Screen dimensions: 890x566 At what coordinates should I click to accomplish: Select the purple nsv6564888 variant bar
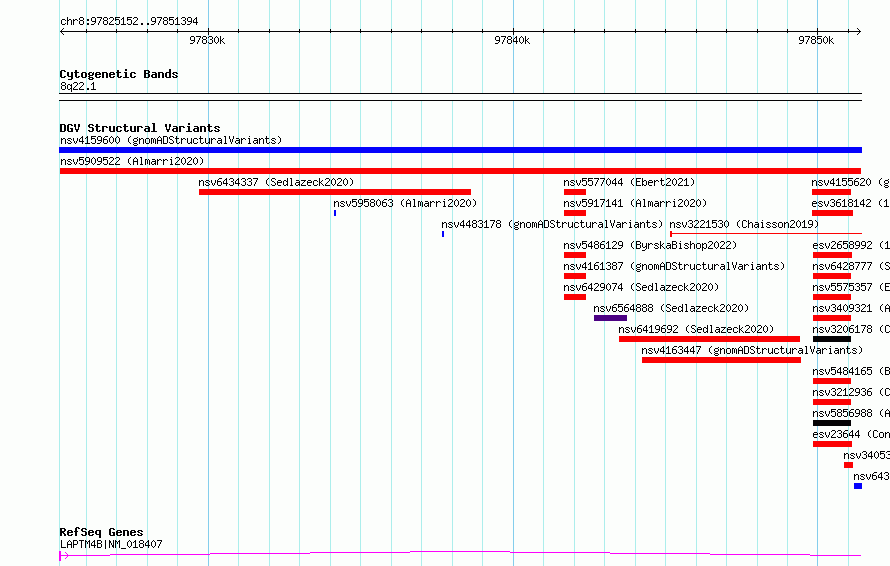tap(610, 318)
